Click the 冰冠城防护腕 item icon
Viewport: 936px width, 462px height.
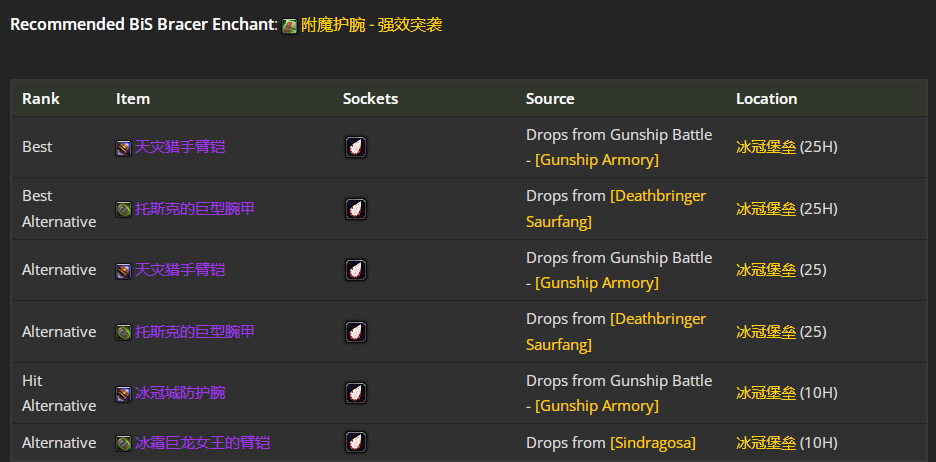pyautogui.click(x=123, y=394)
